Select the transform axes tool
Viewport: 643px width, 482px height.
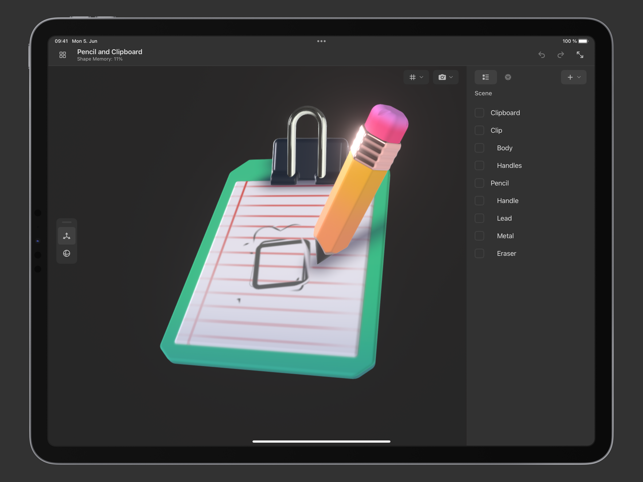[67, 236]
